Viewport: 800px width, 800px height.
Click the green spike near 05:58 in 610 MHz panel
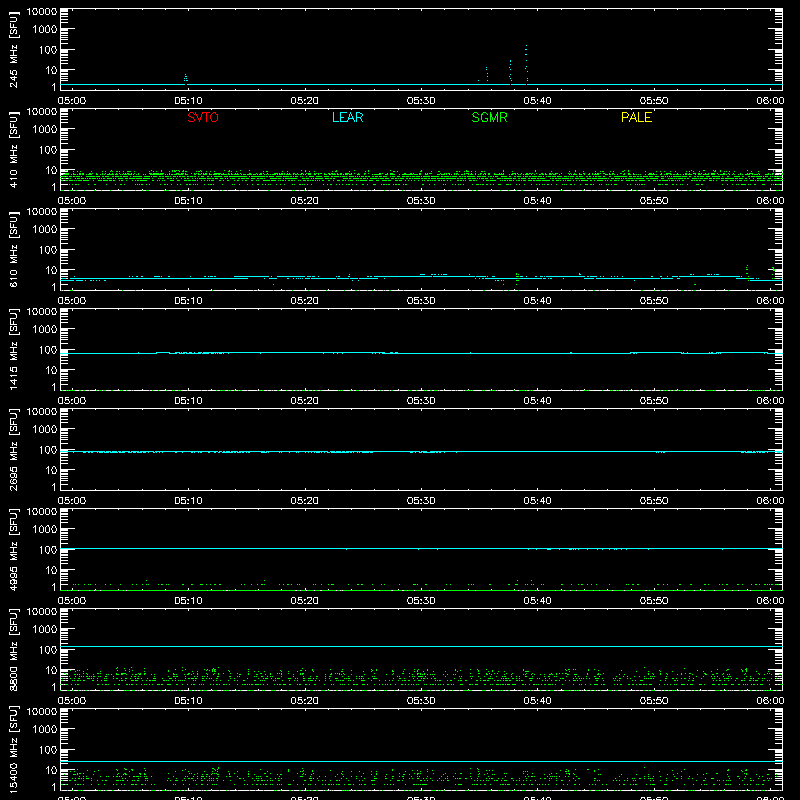tap(747, 272)
